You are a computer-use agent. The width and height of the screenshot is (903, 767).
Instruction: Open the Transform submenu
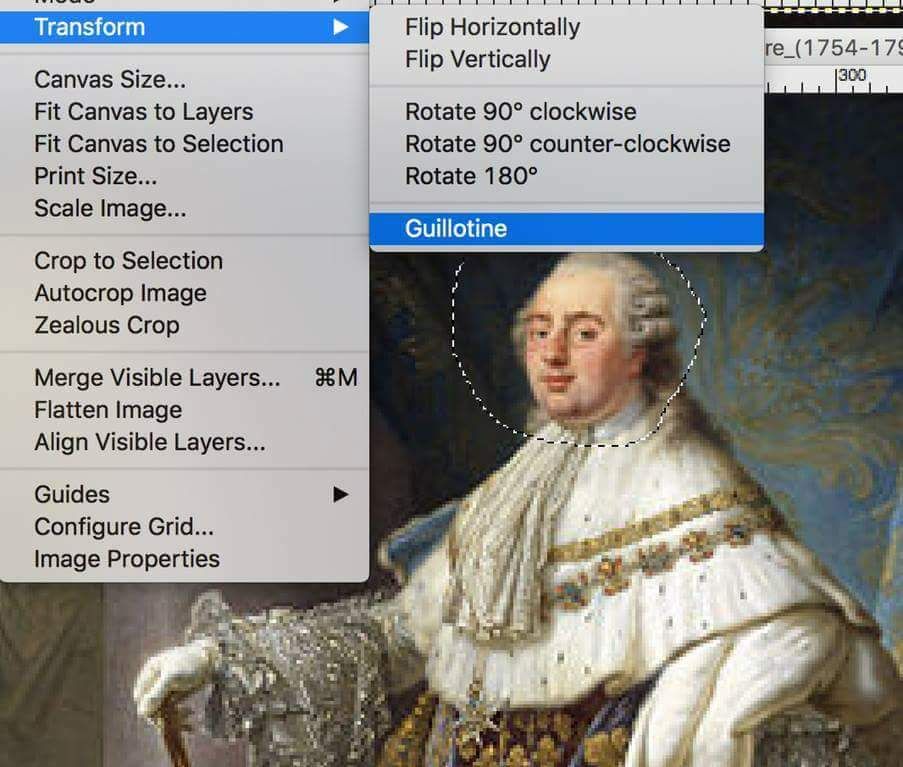184,27
